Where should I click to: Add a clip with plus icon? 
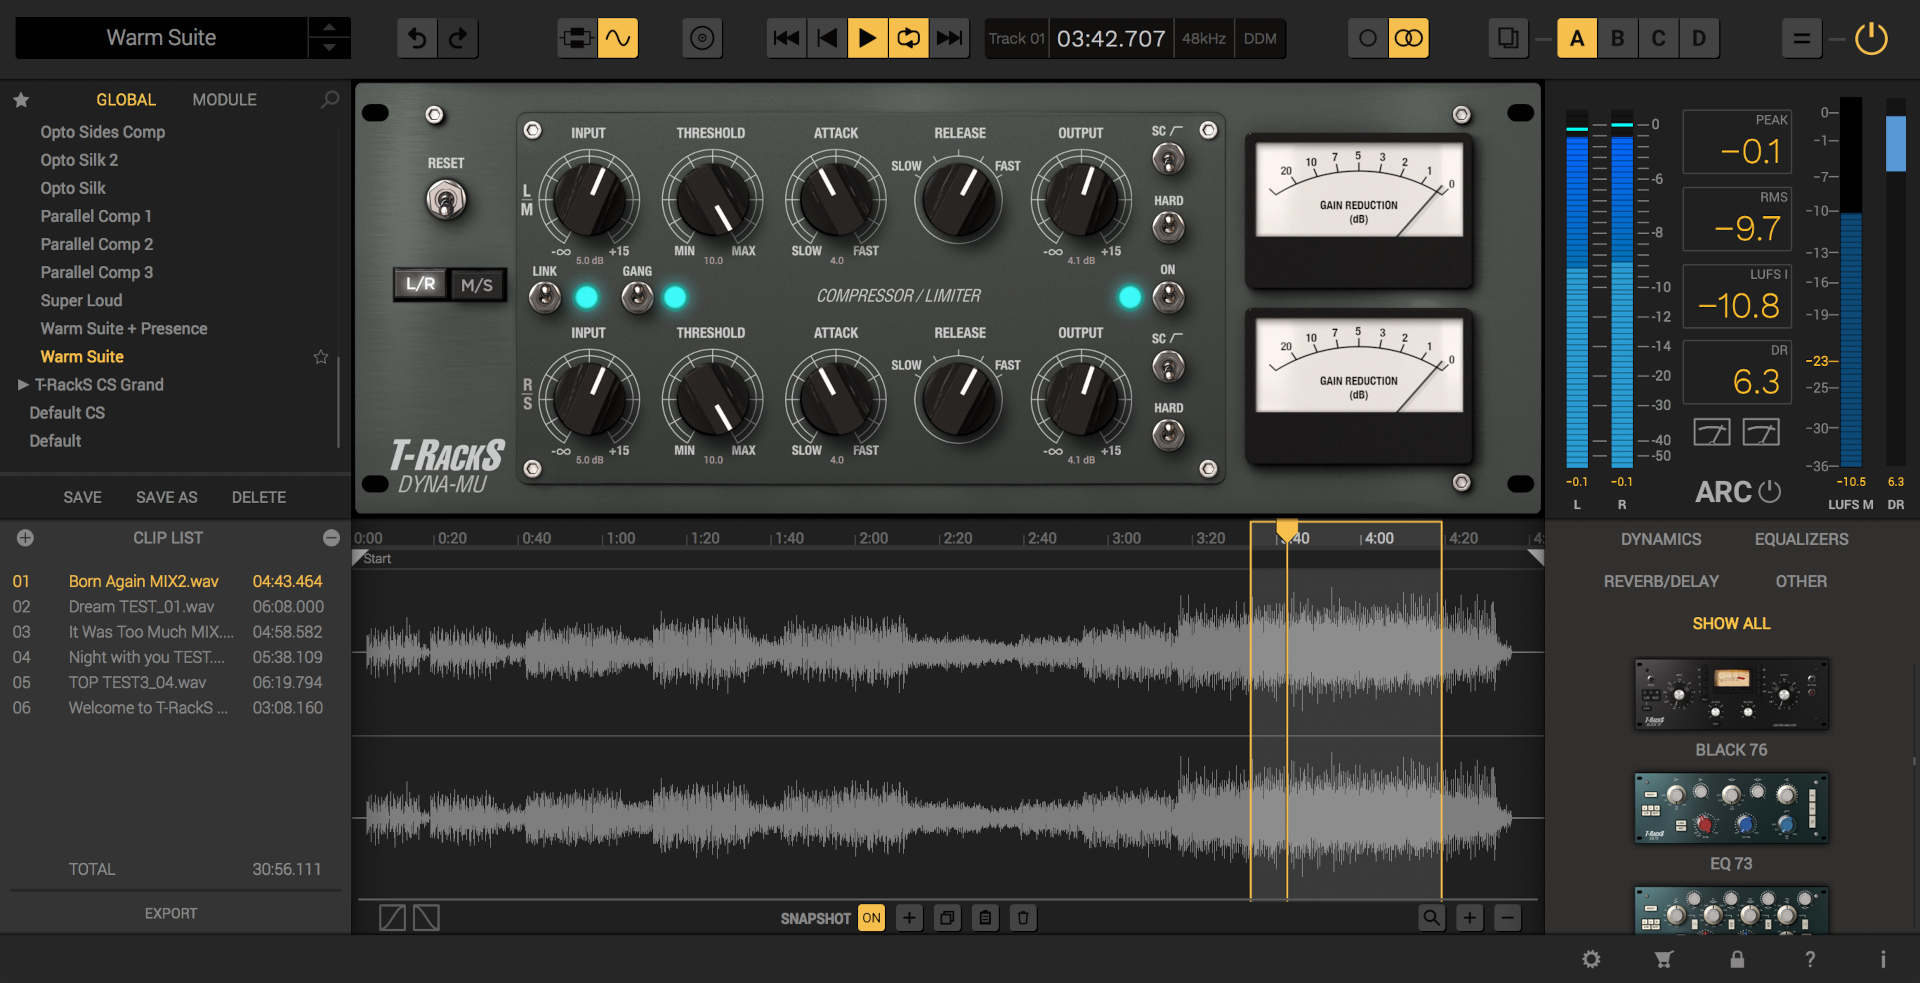tap(25, 538)
